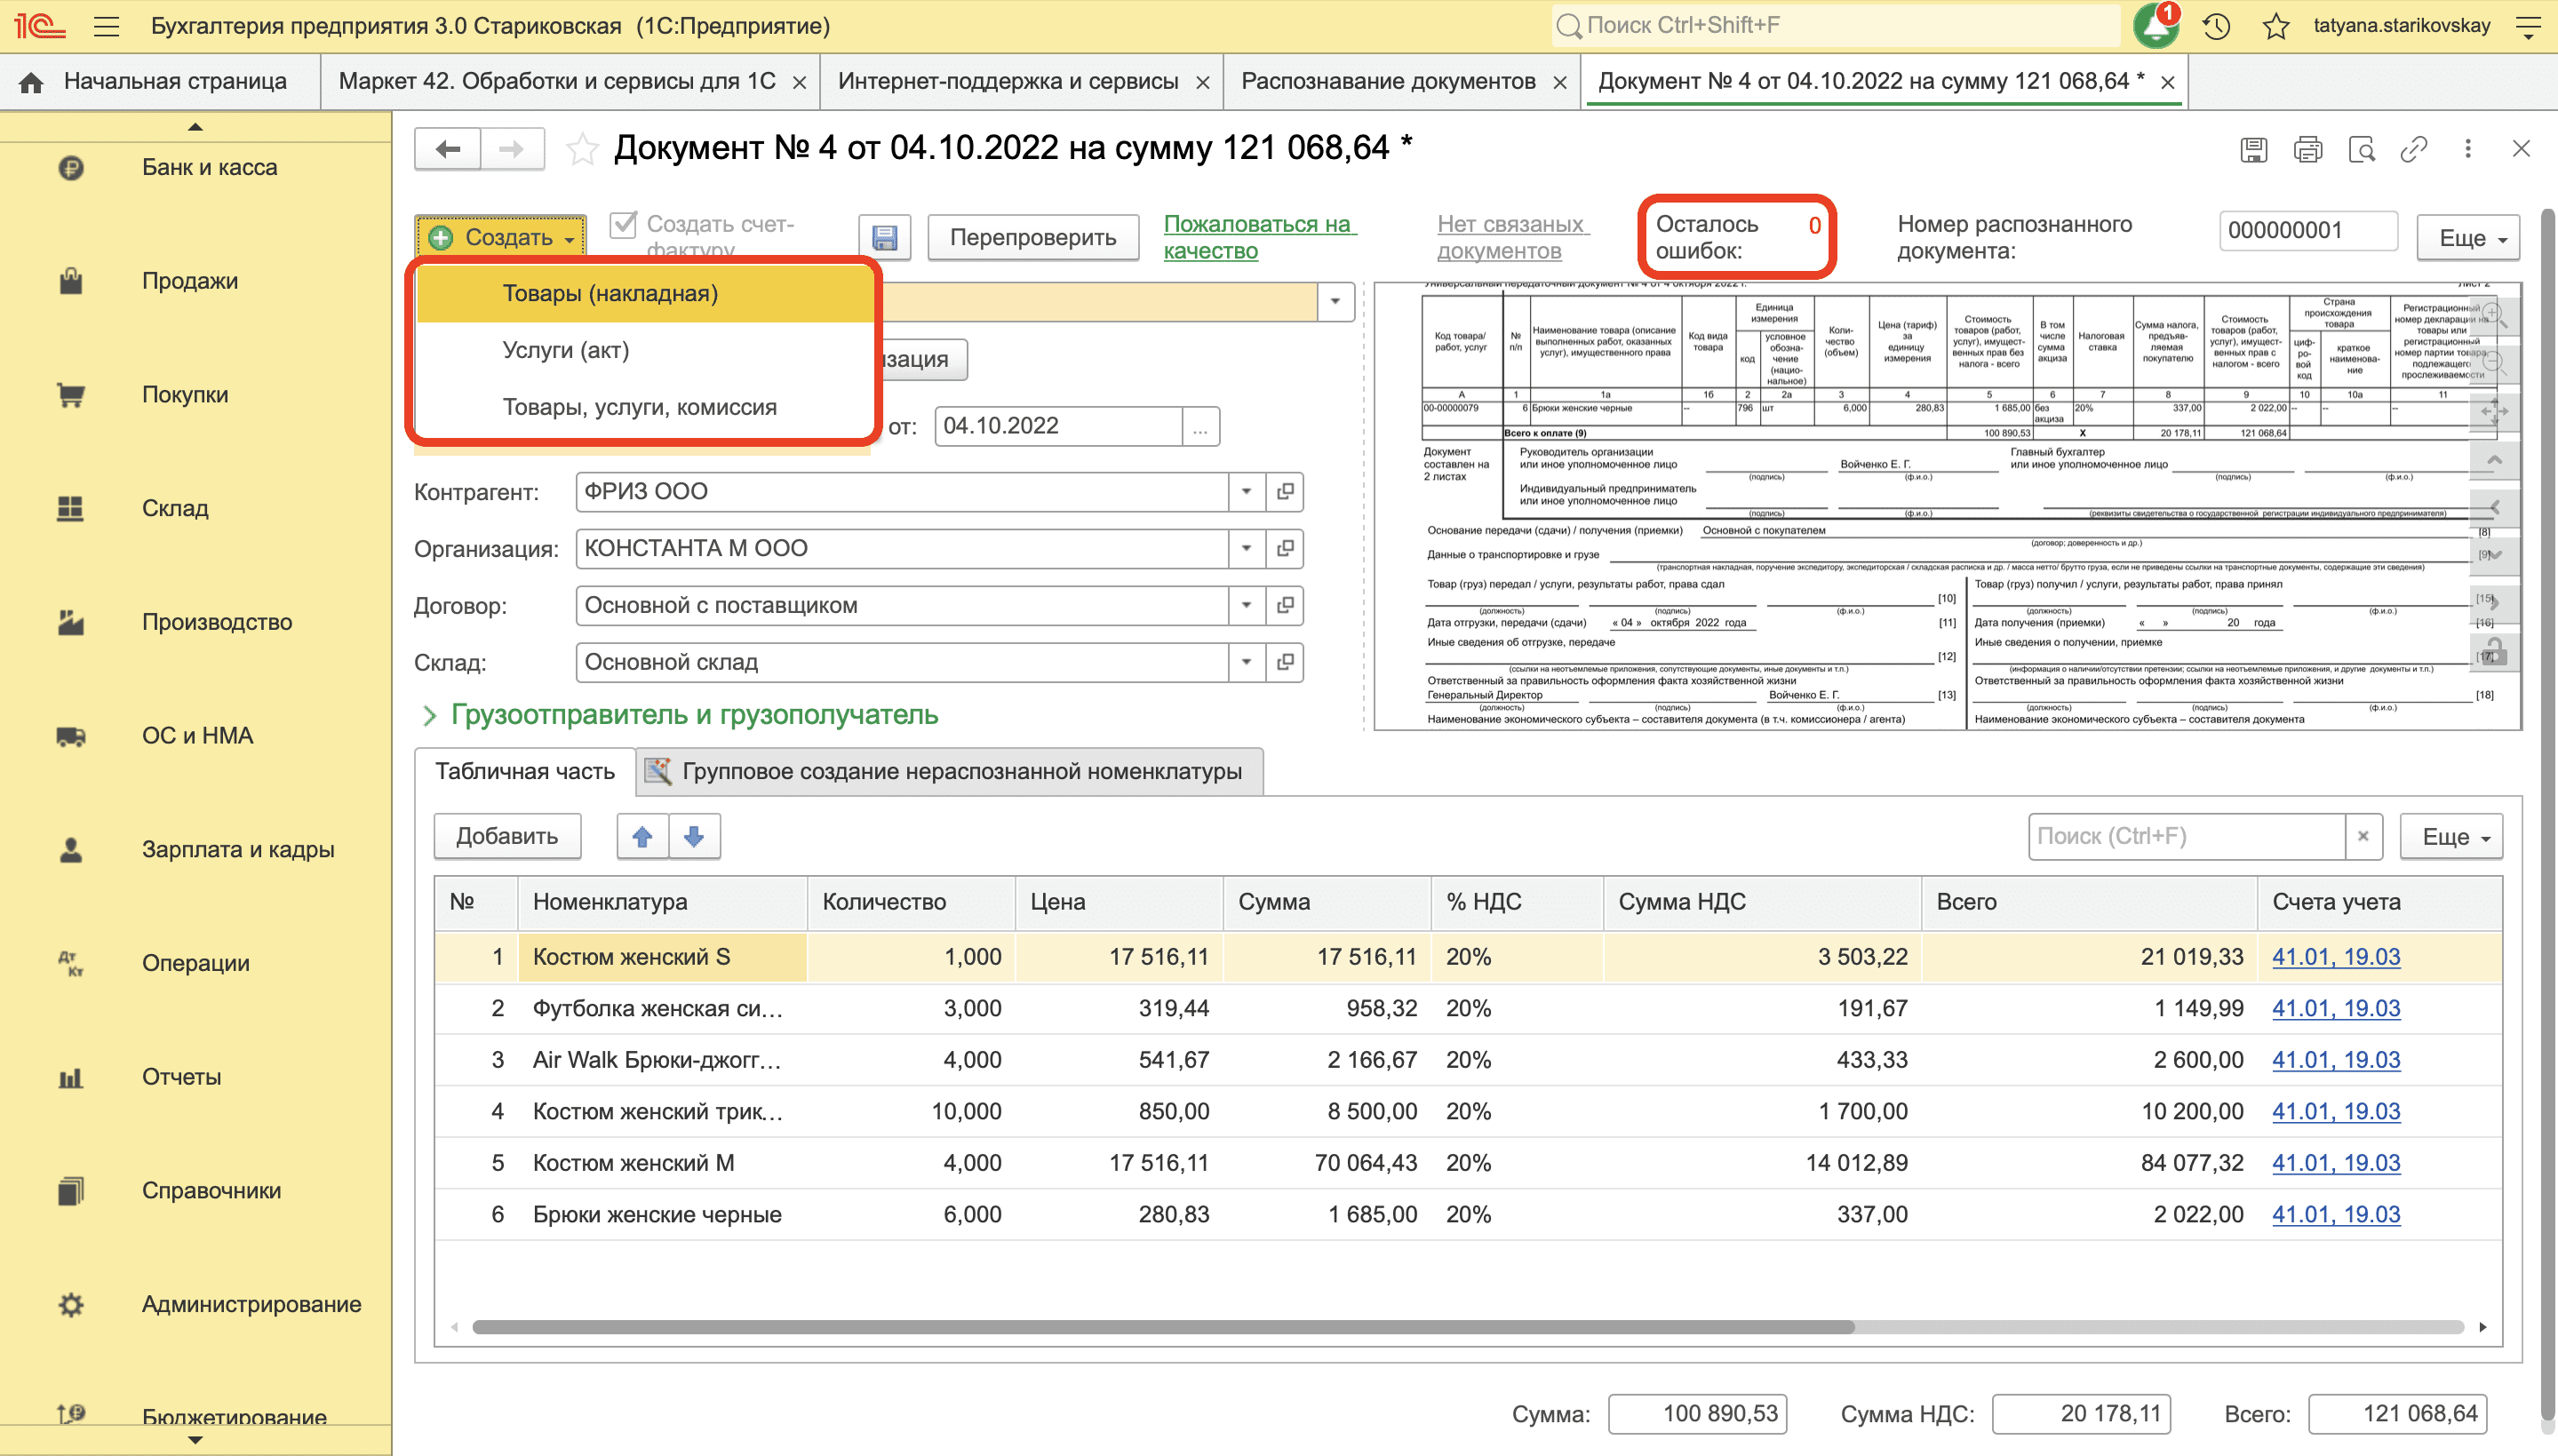Click the document preview magnifier icon
2558x1456 pixels.
tap(2362, 149)
